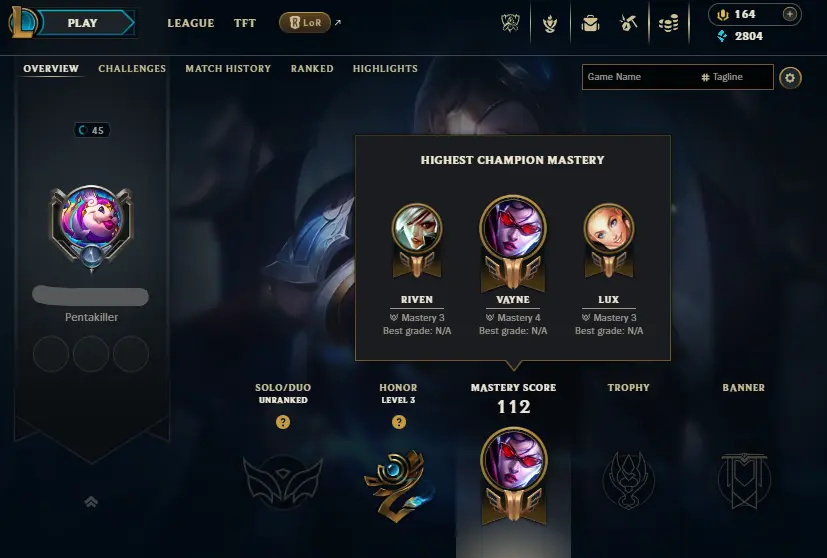The height and width of the screenshot is (558, 827).
Task: Click the Solo/Duo question mark help icon
Action: pos(283,422)
